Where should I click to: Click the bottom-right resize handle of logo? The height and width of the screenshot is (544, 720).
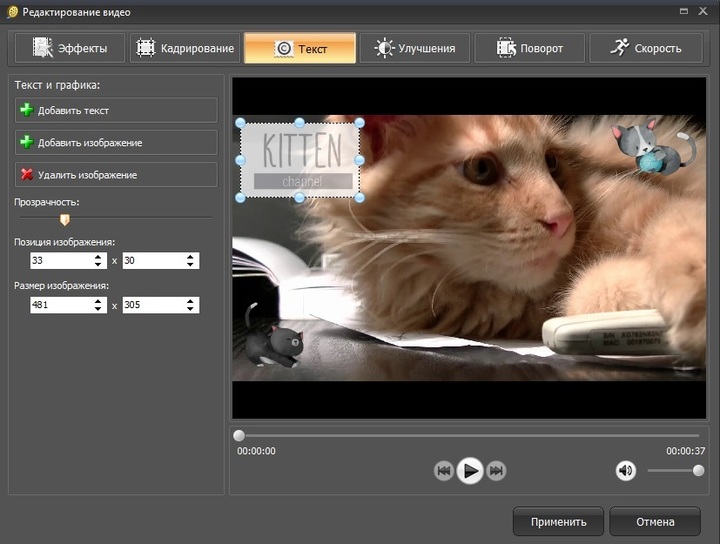(x=360, y=197)
